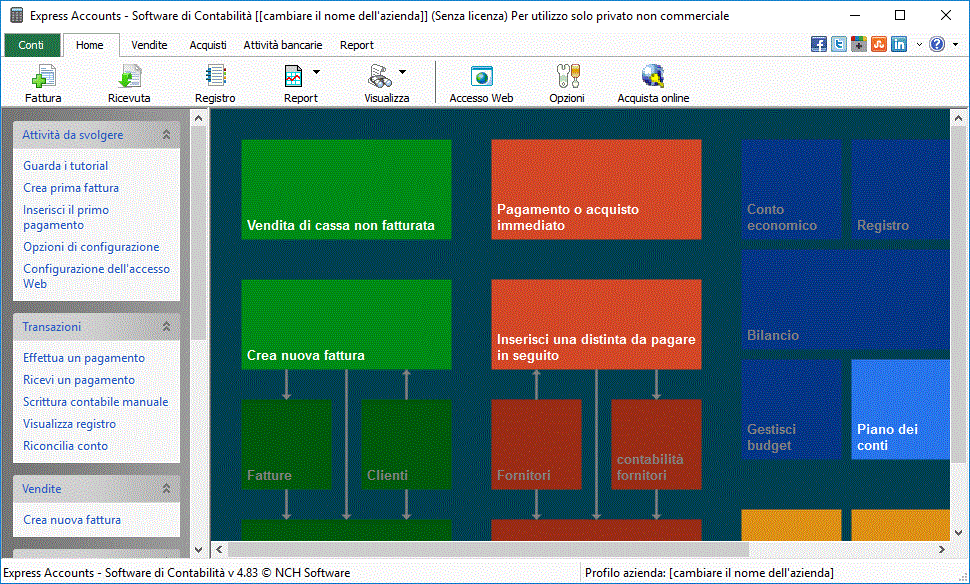Open the Gestisci budget tile
Screen dimensions: 970x584
pos(791,410)
